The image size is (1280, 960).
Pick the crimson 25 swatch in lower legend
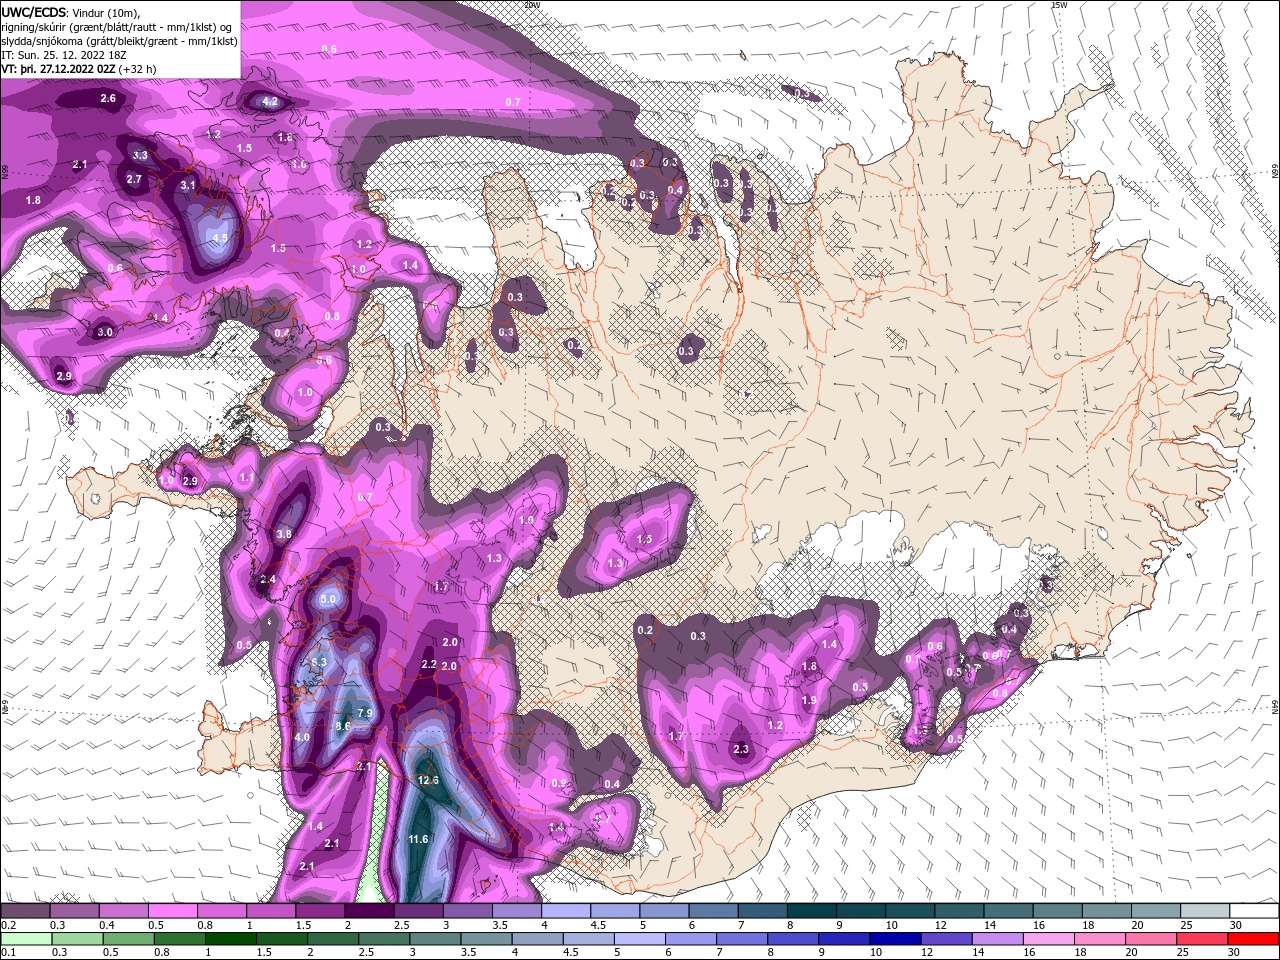click(1202, 939)
